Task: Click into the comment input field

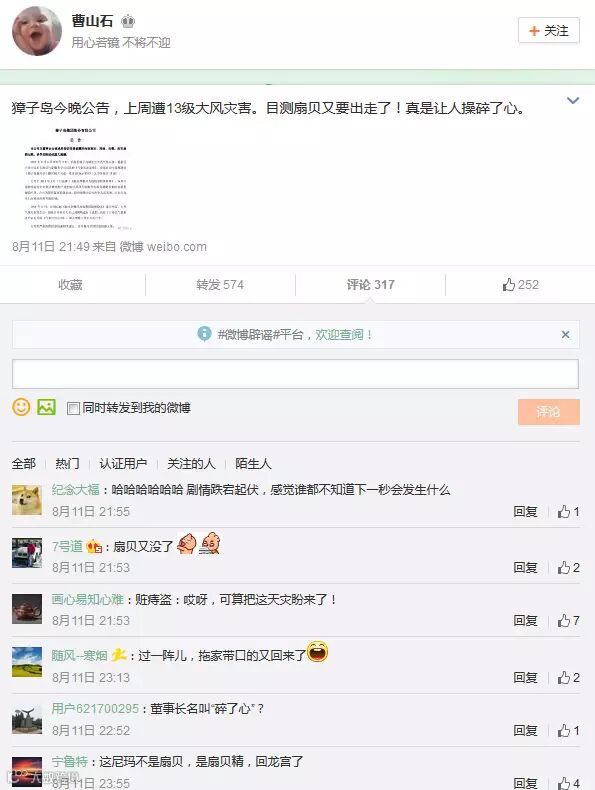Action: coord(295,374)
